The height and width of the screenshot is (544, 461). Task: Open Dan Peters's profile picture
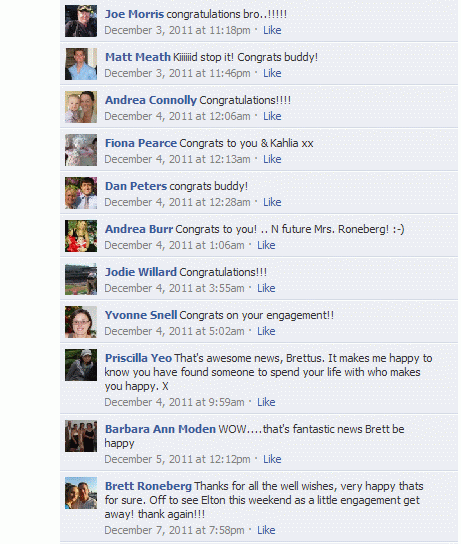click(81, 193)
